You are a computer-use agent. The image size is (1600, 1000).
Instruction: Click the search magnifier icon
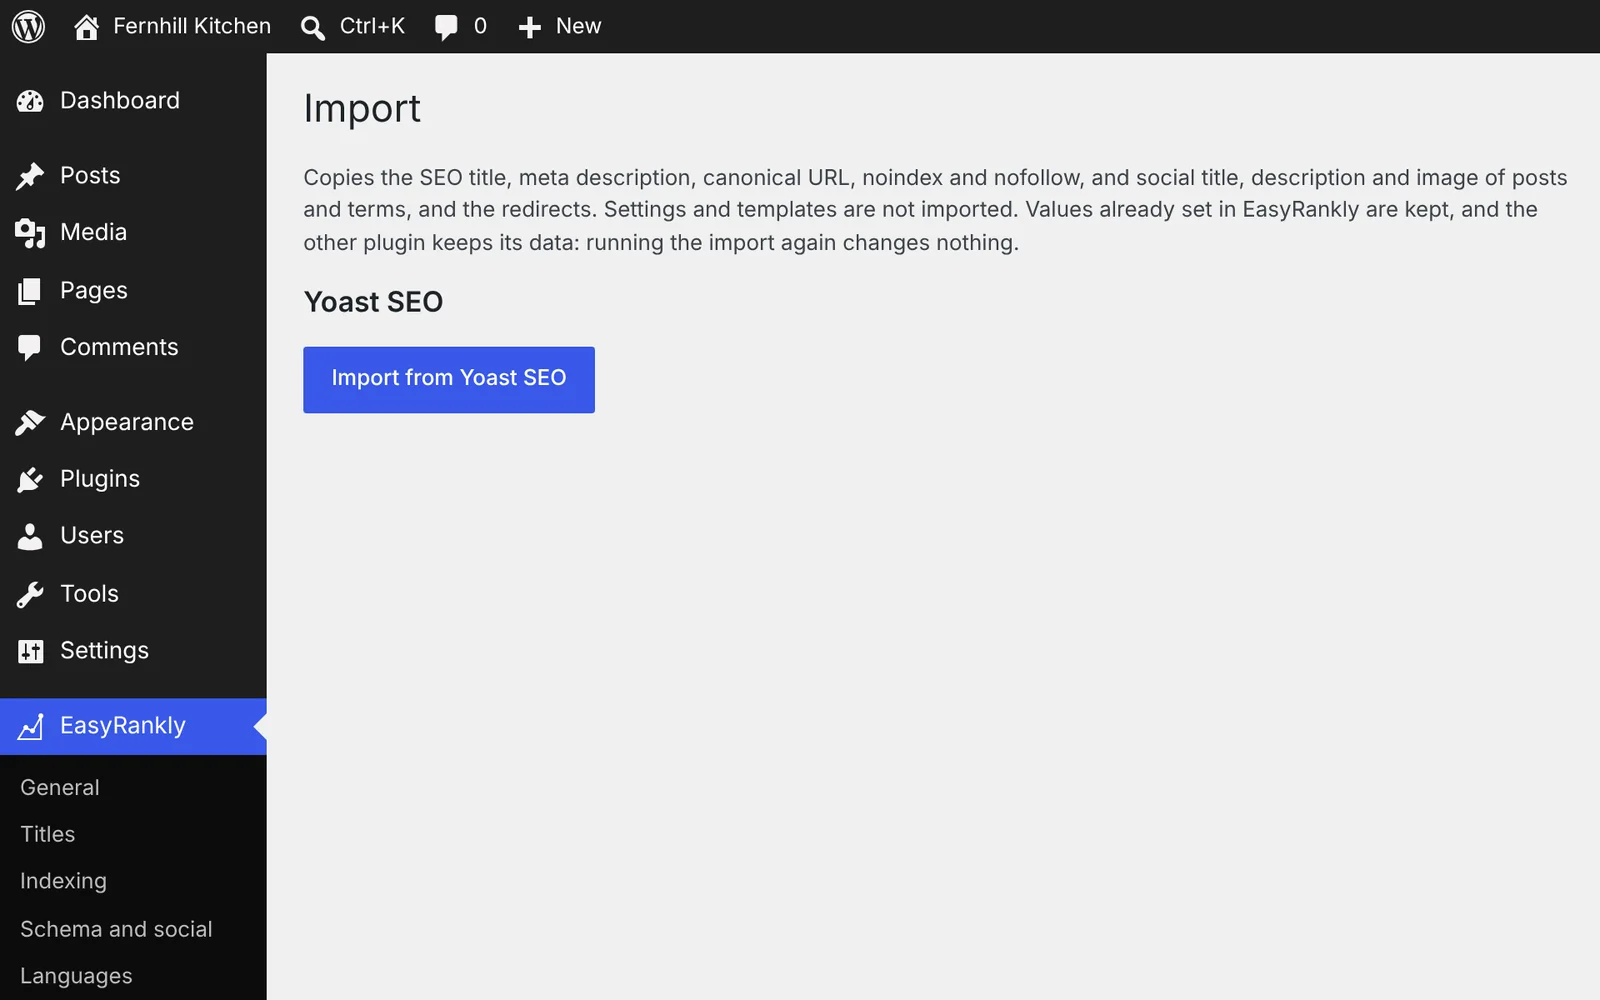[313, 28]
